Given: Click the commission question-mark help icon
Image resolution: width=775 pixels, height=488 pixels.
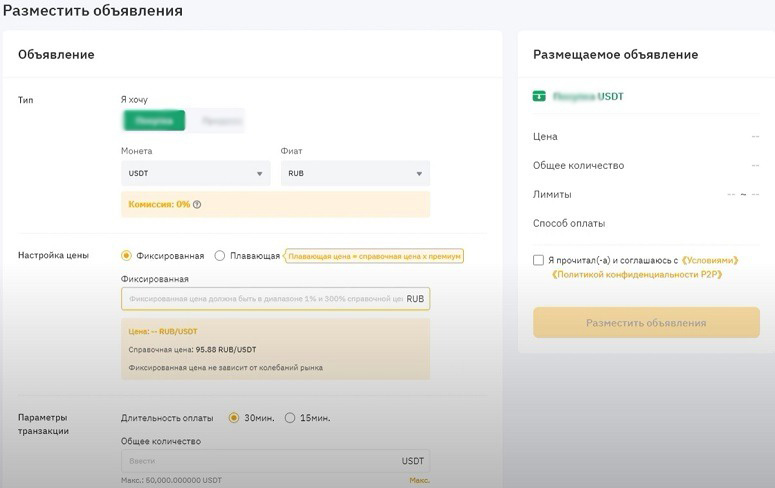Looking at the screenshot, I should 197,204.
